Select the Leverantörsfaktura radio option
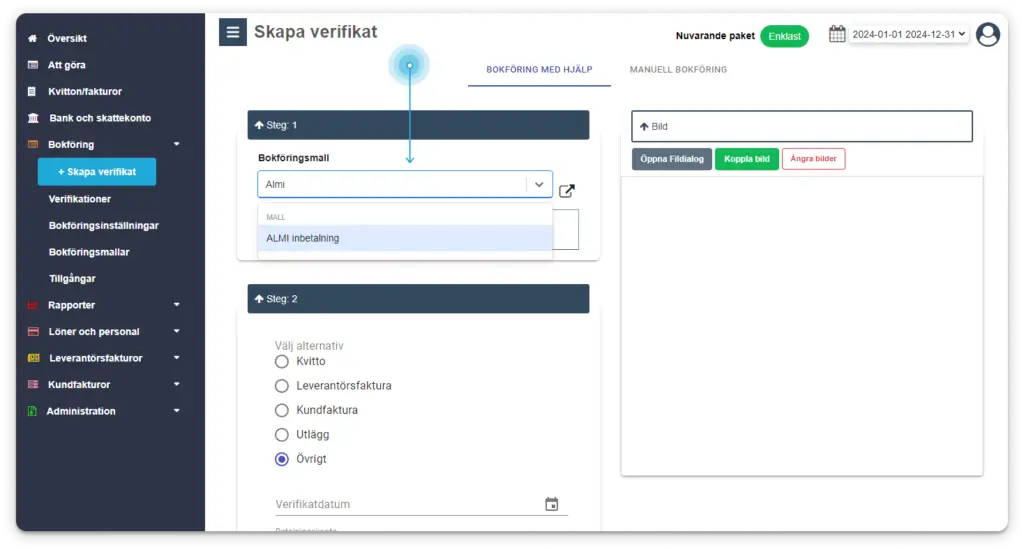Image resolution: width=1024 pixels, height=550 pixels. (281, 386)
